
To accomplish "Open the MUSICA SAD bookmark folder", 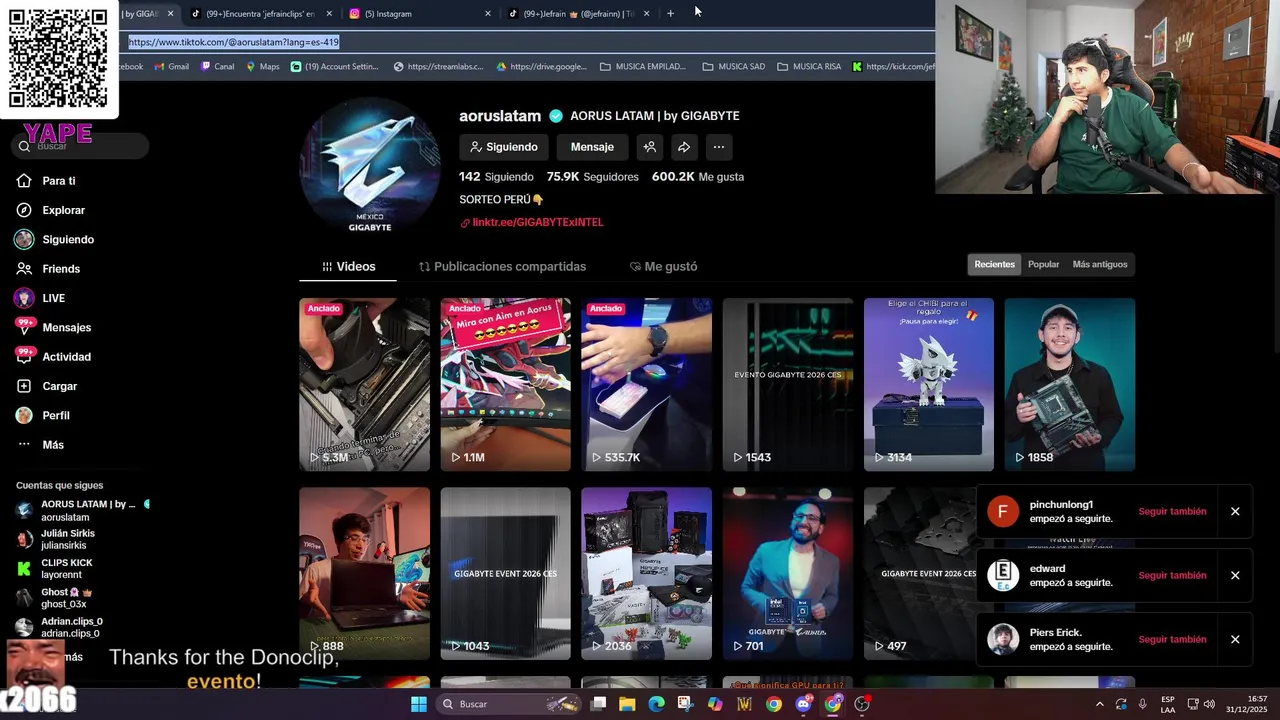I will click(x=734, y=67).
